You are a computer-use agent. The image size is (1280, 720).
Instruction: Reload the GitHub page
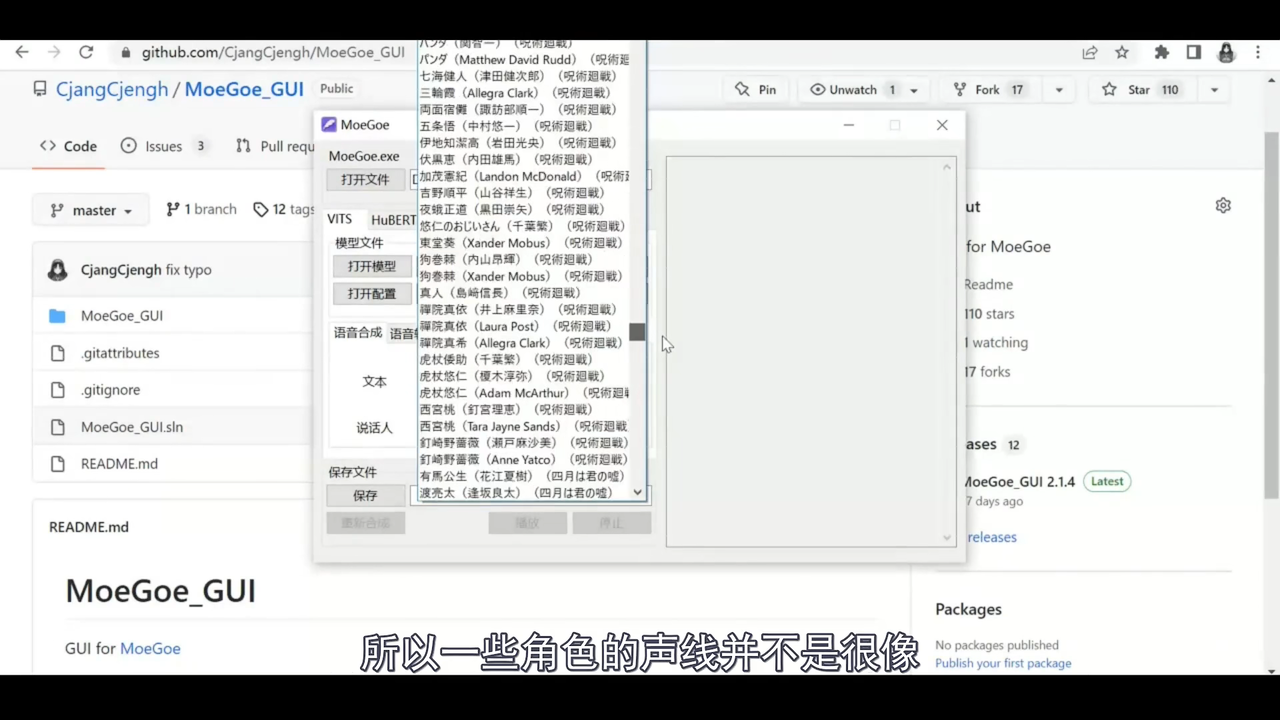pos(86,53)
